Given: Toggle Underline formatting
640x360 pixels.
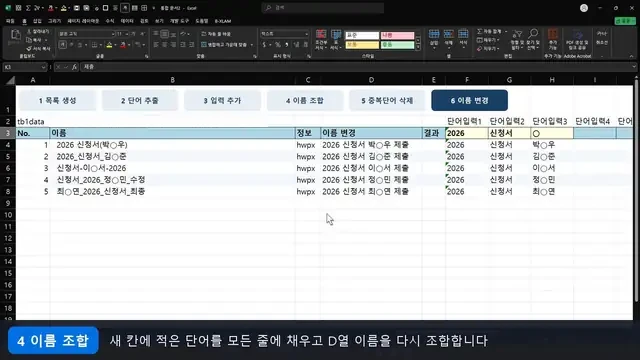Looking at the screenshot, I should 80,45.
